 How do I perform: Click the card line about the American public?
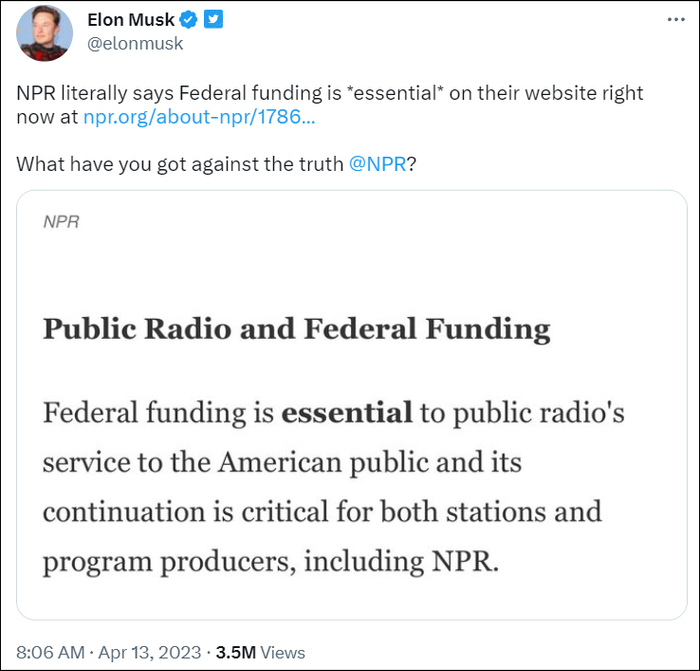(282, 462)
